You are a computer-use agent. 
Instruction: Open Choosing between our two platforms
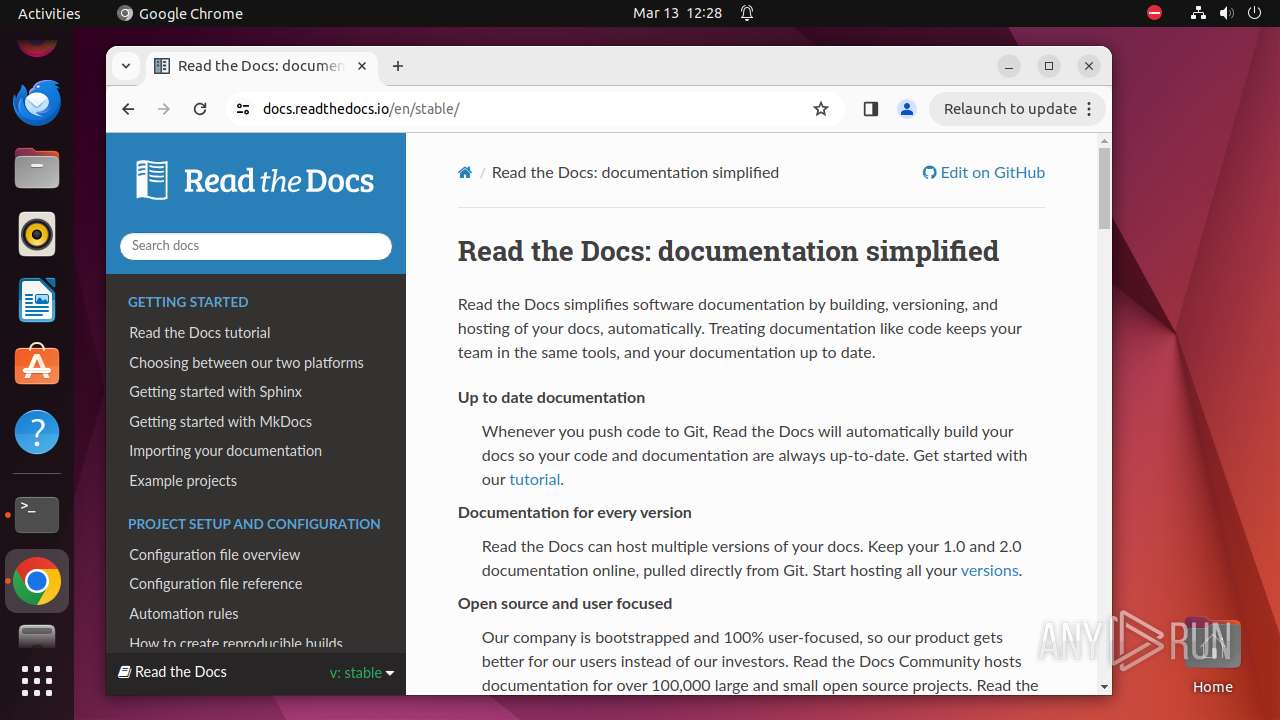246,363
